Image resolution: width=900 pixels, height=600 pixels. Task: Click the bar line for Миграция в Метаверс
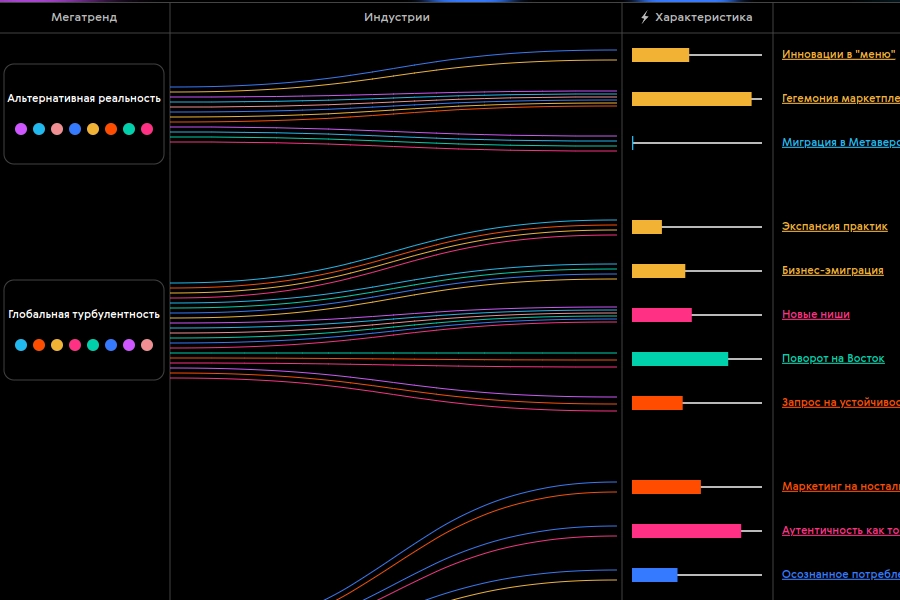point(697,142)
